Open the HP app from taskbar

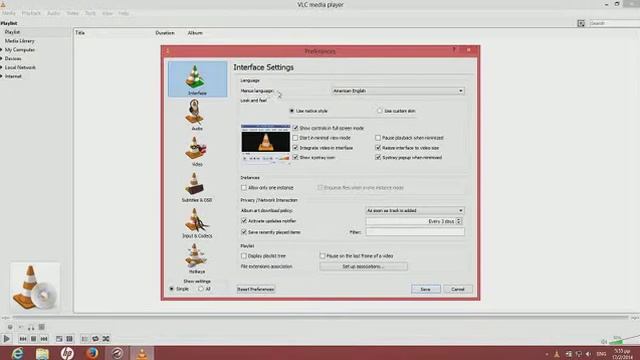pos(67,353)
